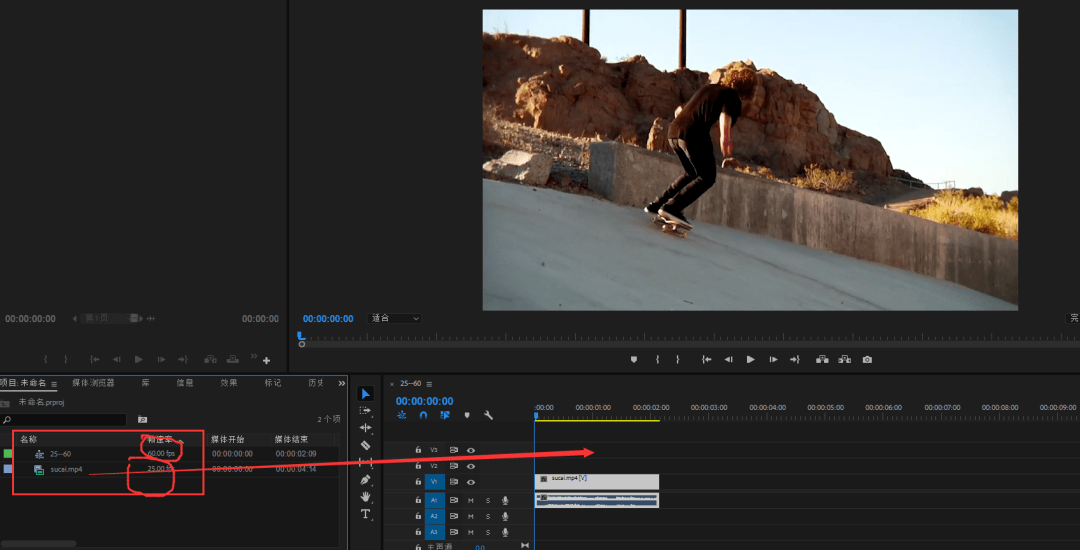Toggle V2 track output eye
This screenshot has width=1080, height=550.
click(x=471, y=466)
